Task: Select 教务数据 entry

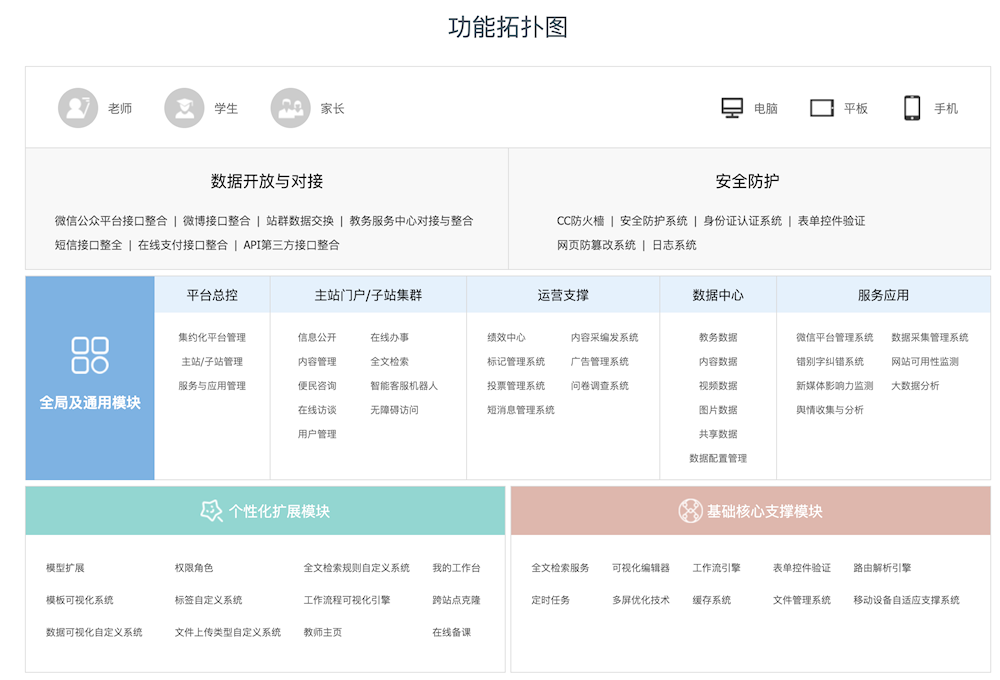Action: (718, 337)
